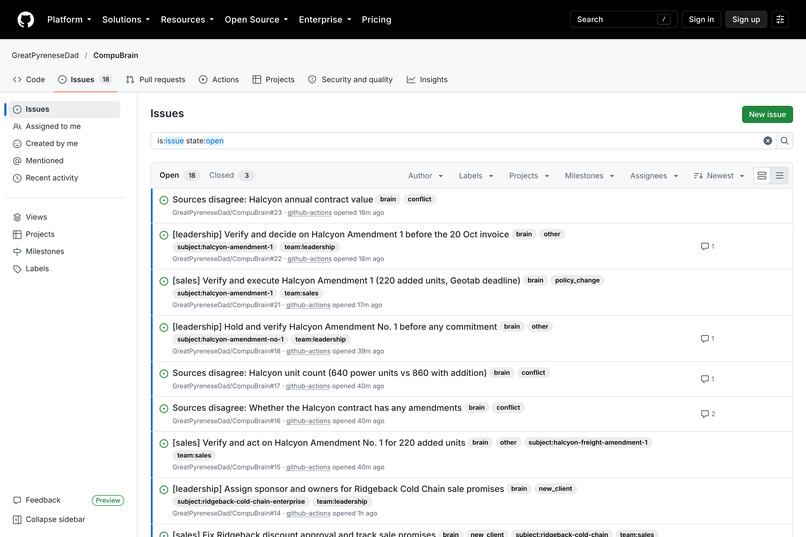Open GreatPyreneseDad owner link
This screenshot has height=537, width=806.
coord(45,55)
